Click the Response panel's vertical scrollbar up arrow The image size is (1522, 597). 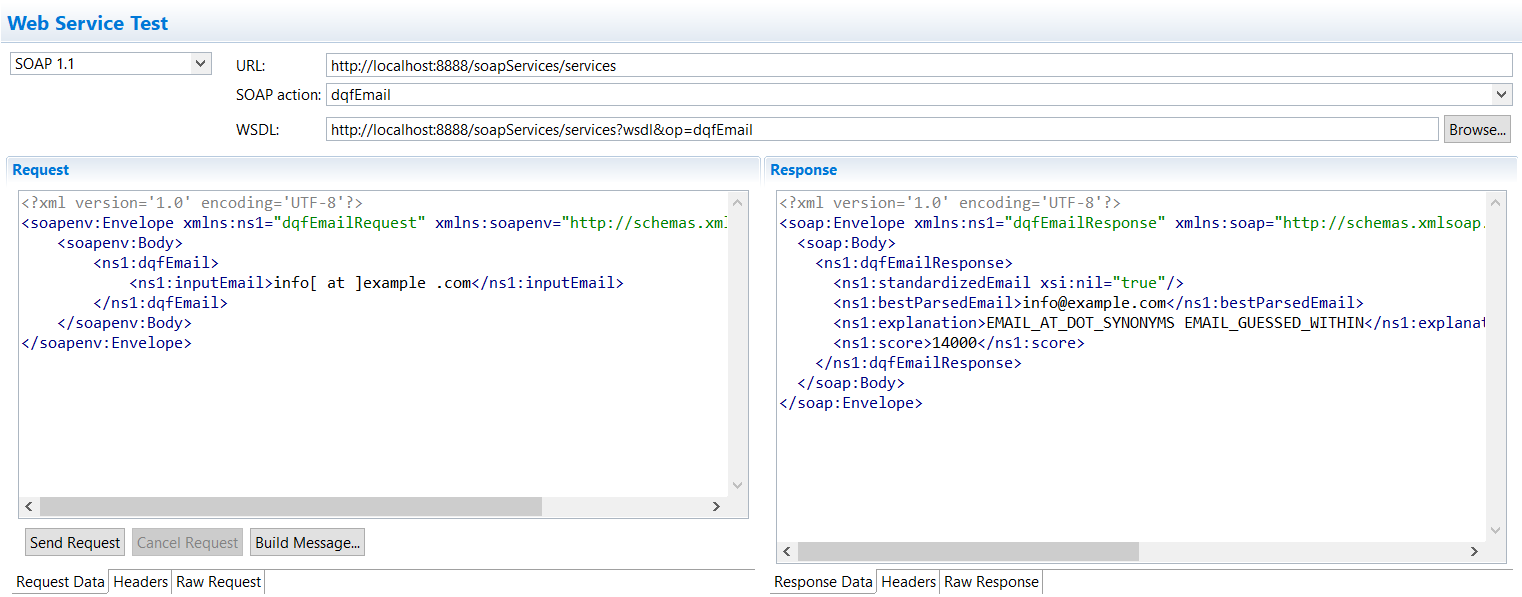[1496, 202]
